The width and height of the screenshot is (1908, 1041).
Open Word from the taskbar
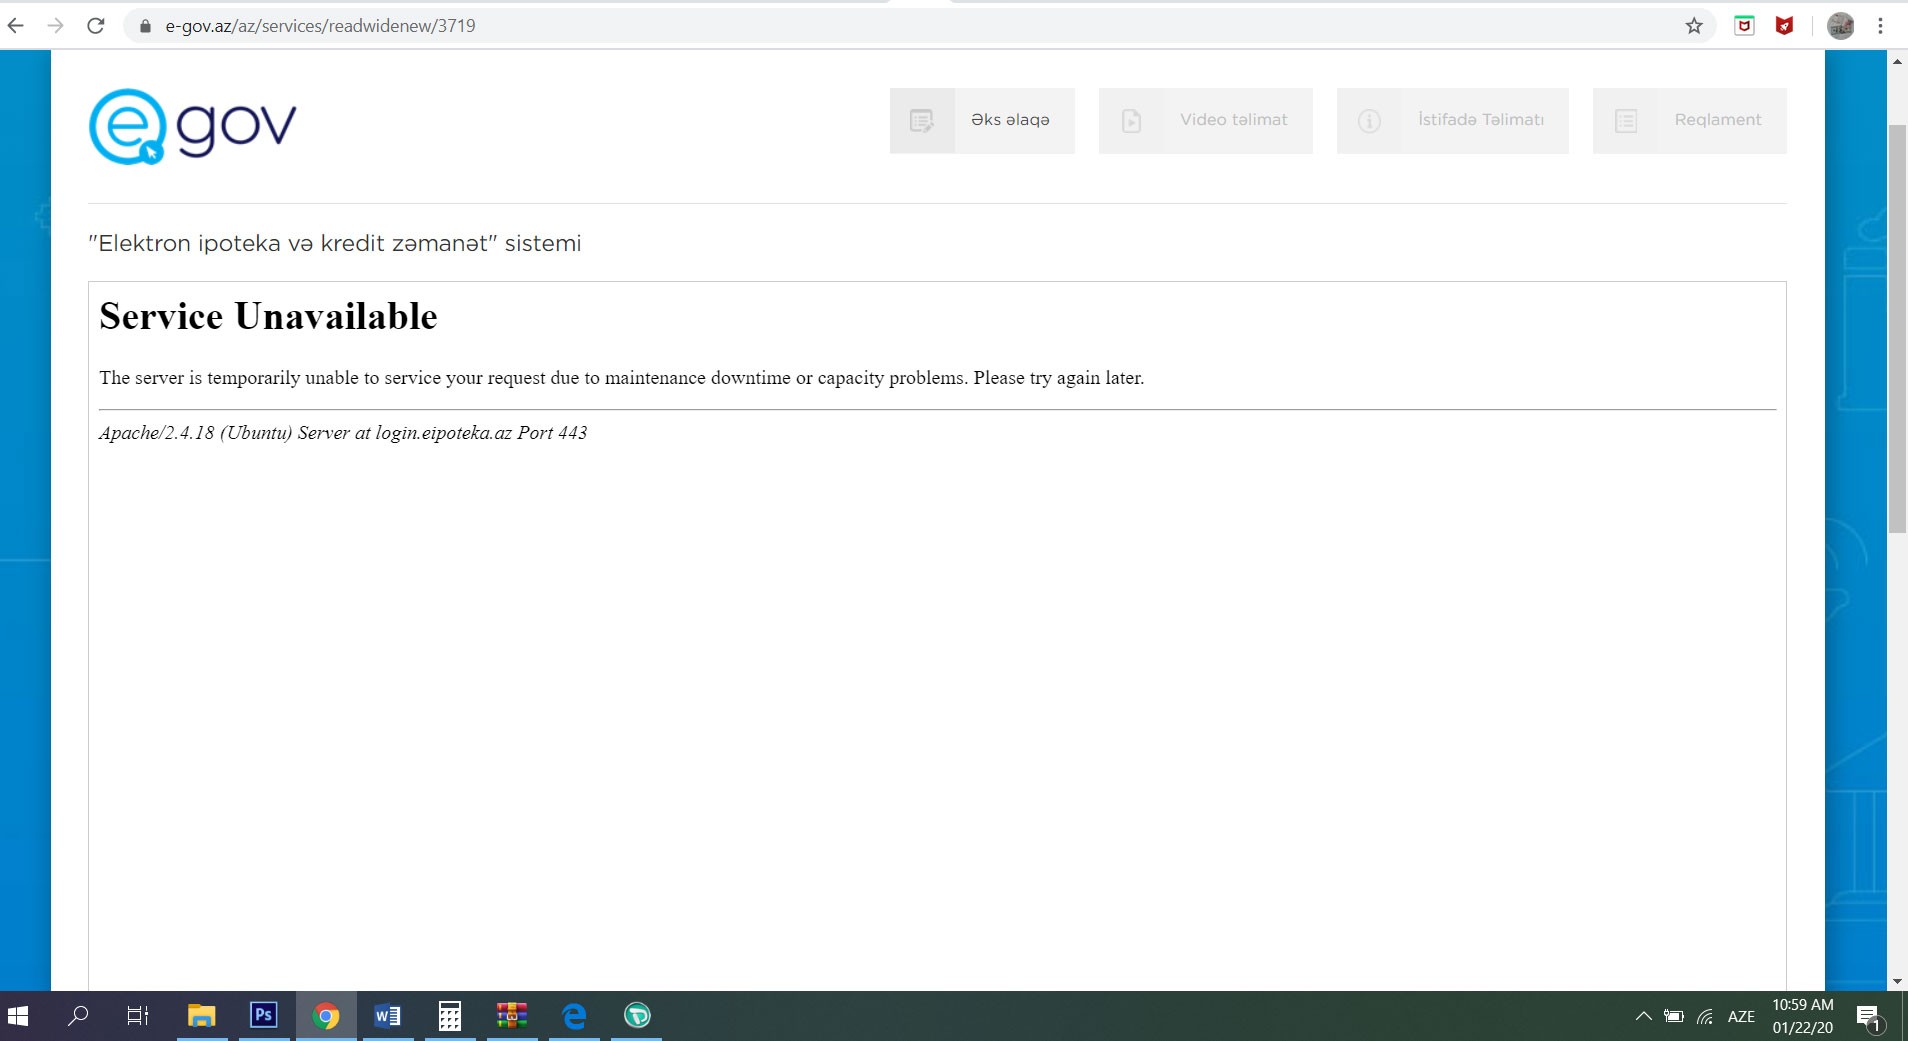coord(387,1016)
